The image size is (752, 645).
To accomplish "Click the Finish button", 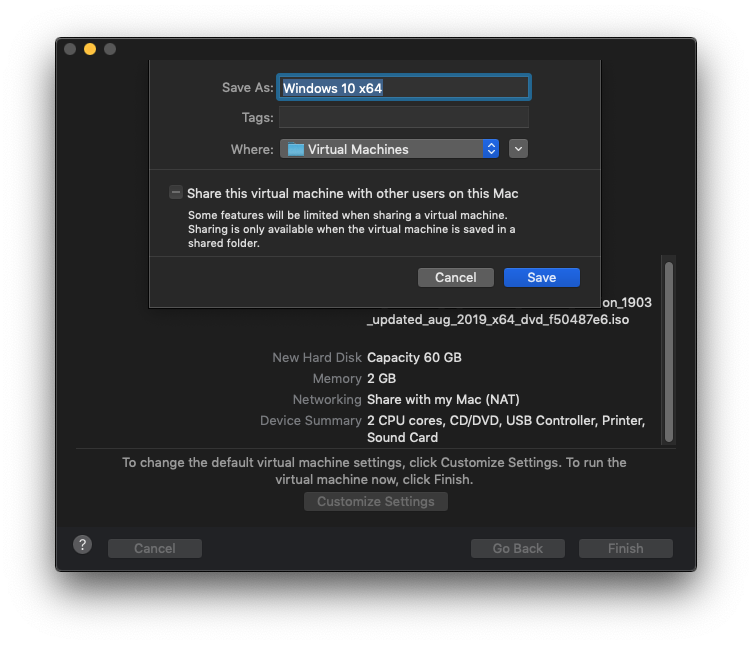I will tap(625, 548).
